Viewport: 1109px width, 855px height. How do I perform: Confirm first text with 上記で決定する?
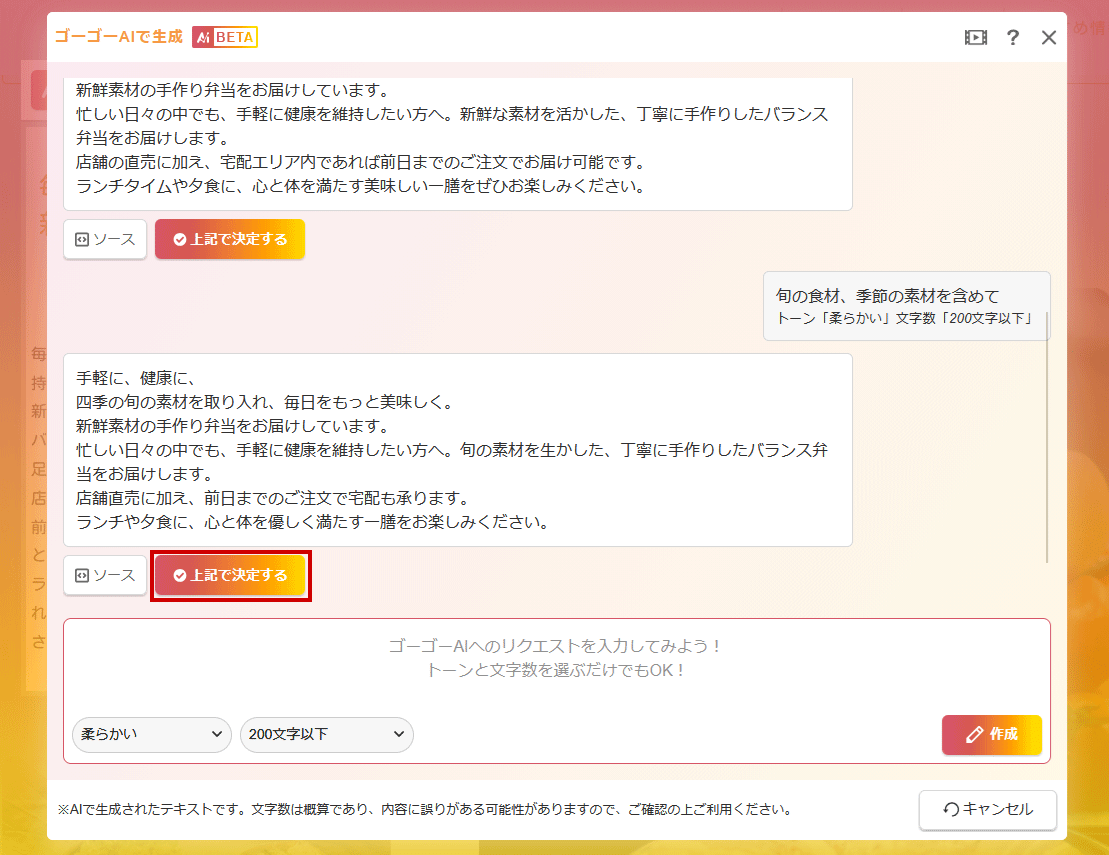(230, 239)
